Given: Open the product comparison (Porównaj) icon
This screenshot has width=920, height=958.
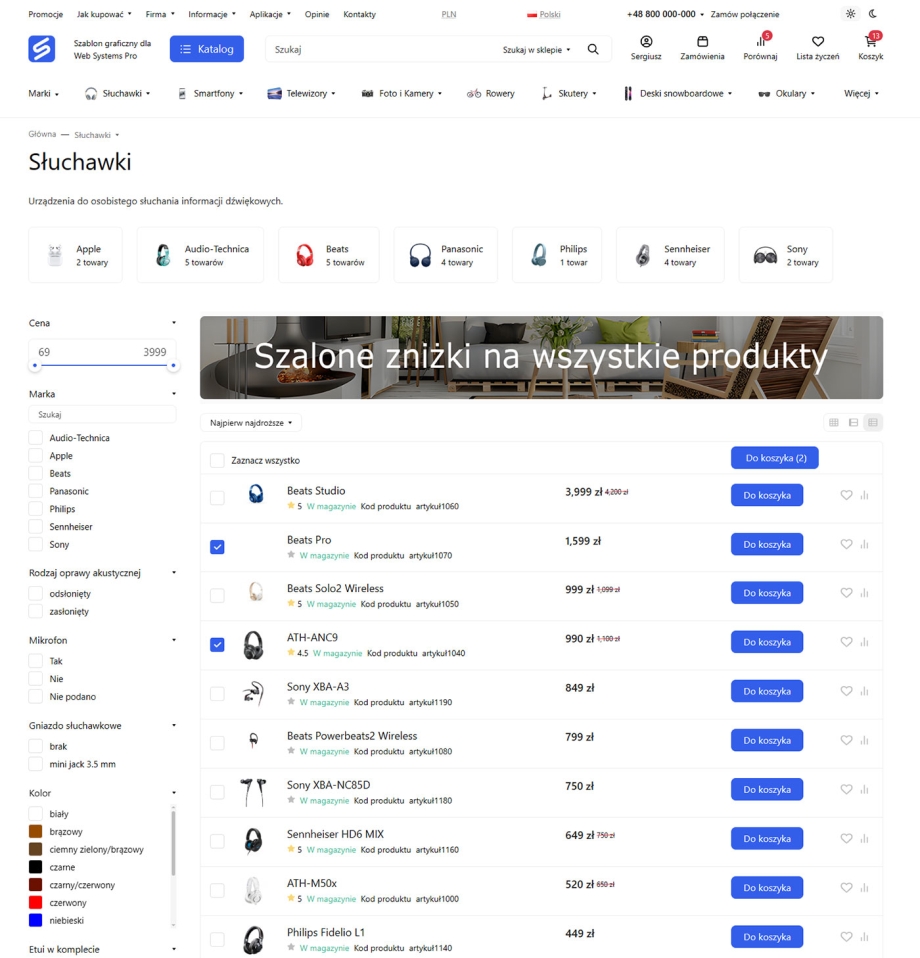Looking at the screenshot, I should pos(760,42).
